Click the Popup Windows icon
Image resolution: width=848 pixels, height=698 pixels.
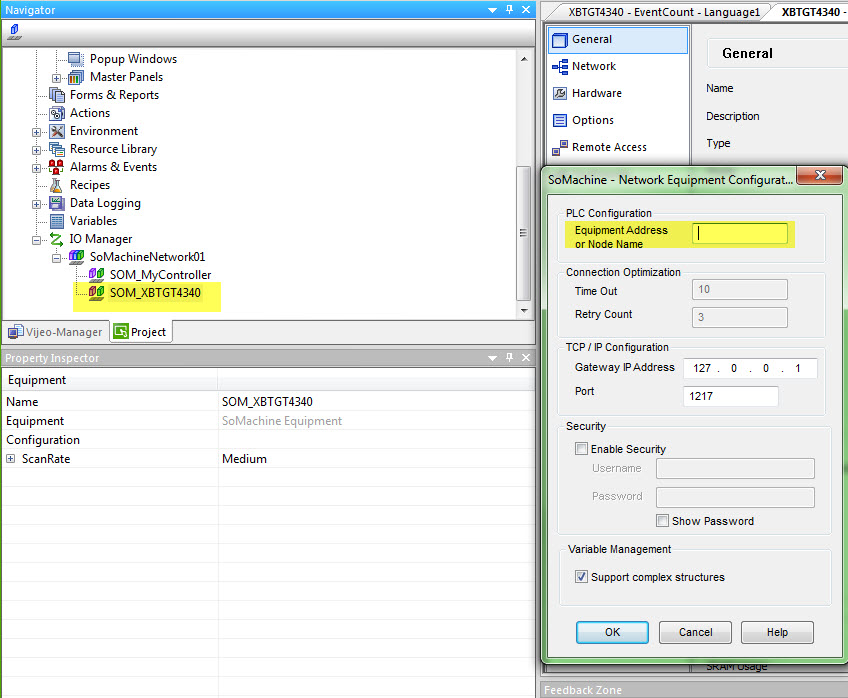click(x=76, y=58)
